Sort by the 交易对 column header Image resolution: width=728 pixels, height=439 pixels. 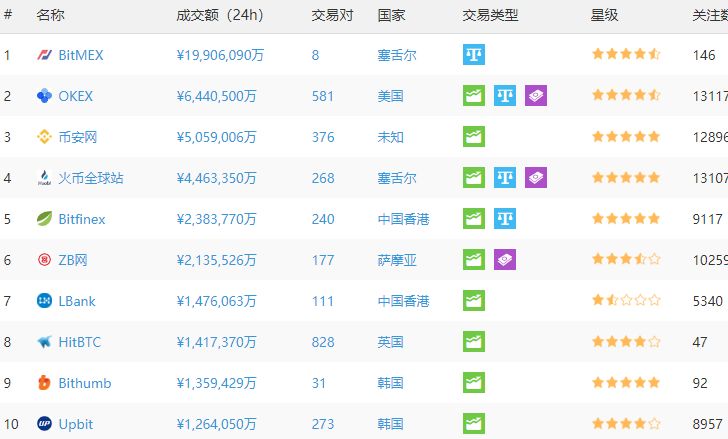(332, 15)
